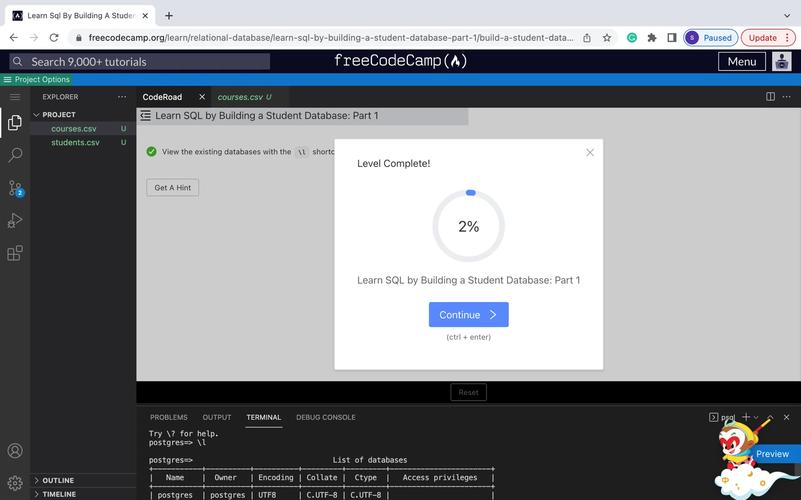Open the Chrome menu in the Update button
The height and width of the screenshot is (500, 801).
click(787, 38)
